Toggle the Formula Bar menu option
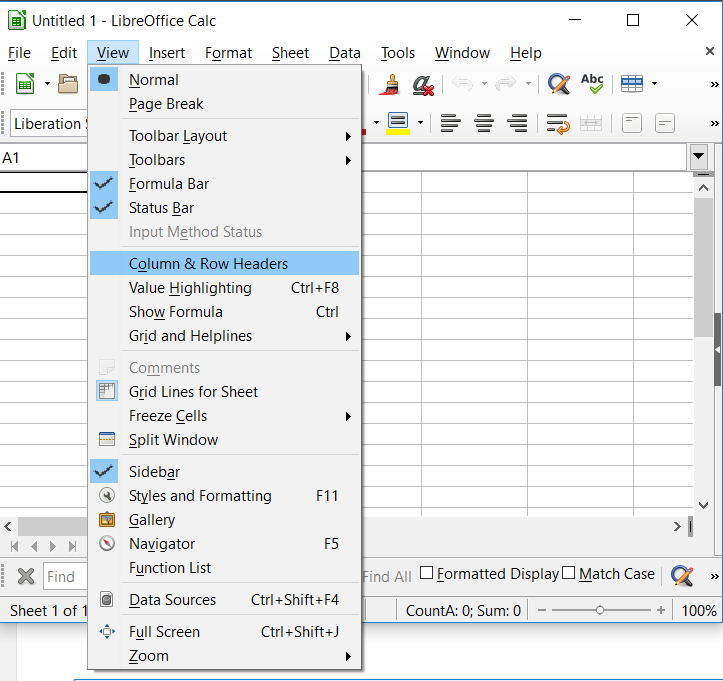Screen dimensions: 723x681 pos(224,184)
